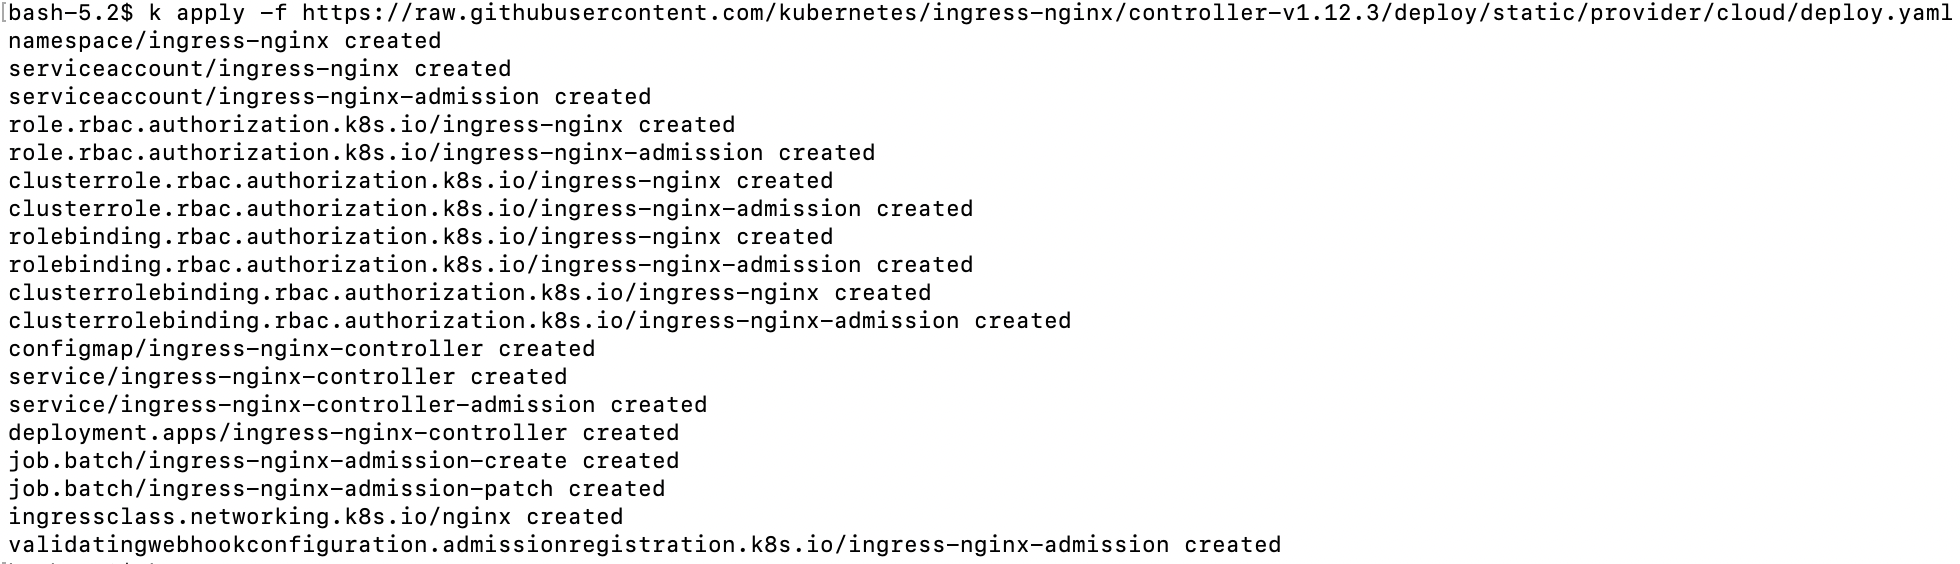The height and width of the screenshot is (564, 1960).
Task: Click the "service/ingress-nginx-controller created" line
Action: click(x=287, y=377)
